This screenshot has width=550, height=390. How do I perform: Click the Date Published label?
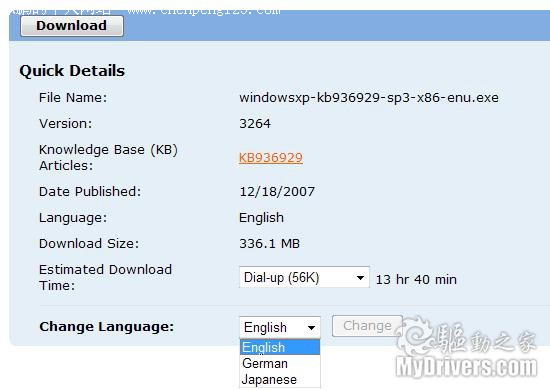(90, 191)
